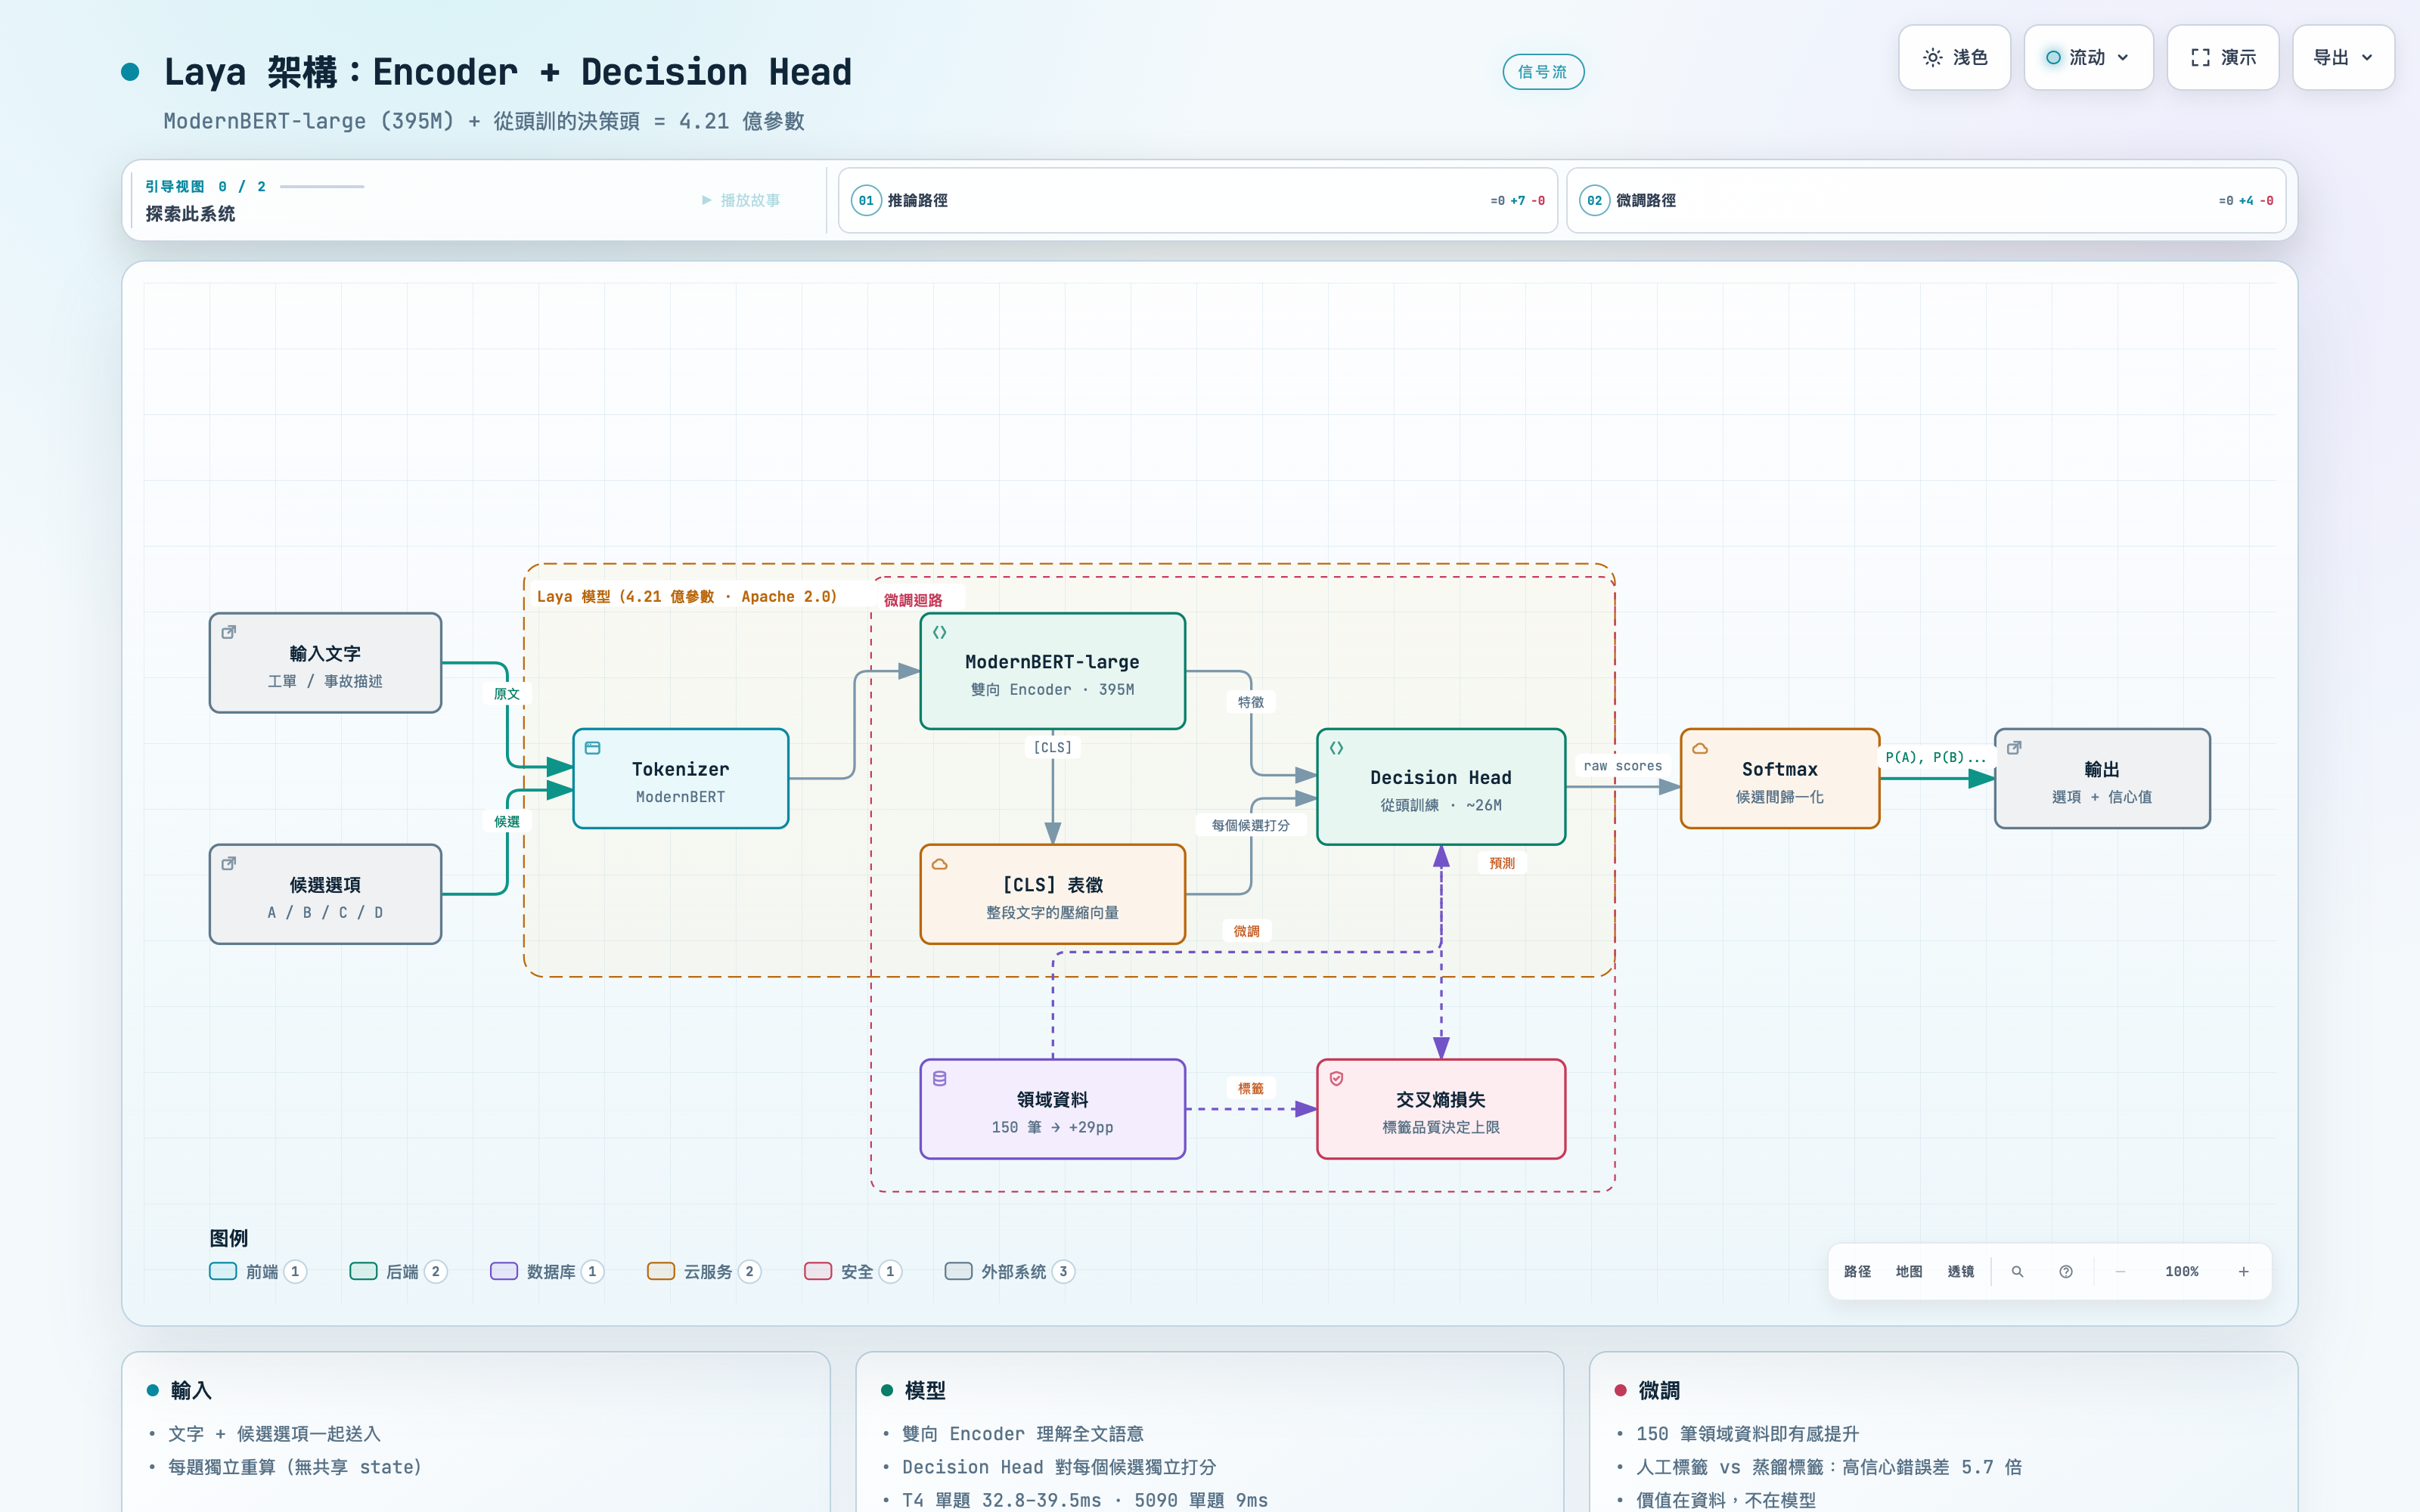
Task: Click the 微調迴路 group label
Action: (913, 600)
